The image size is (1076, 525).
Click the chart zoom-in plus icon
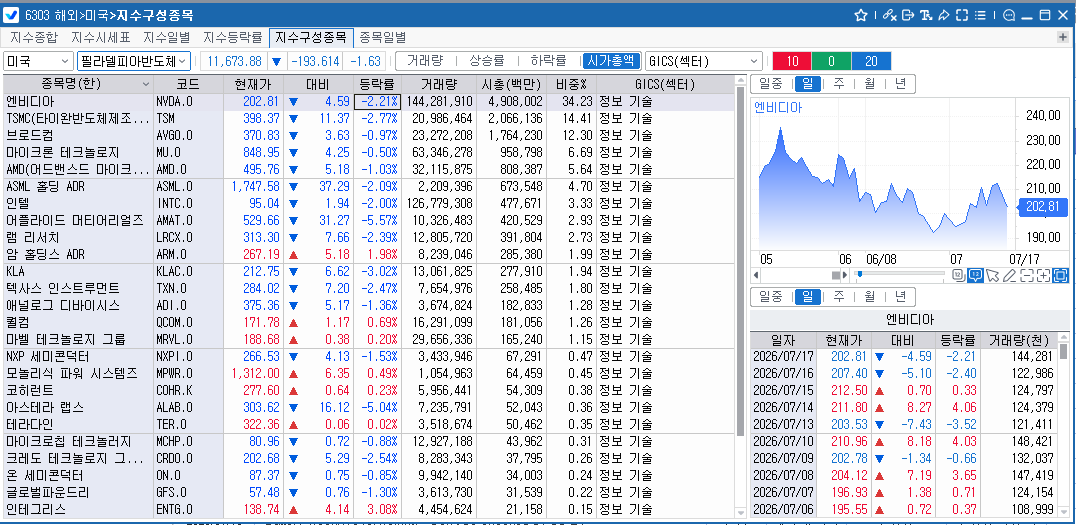1044,275
